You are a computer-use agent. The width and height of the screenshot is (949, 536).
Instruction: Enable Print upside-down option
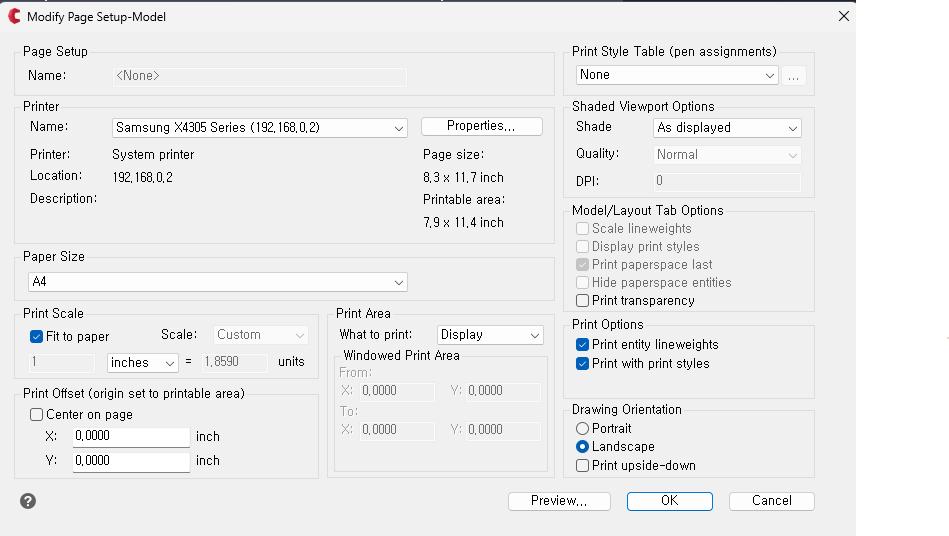point(583,465)
